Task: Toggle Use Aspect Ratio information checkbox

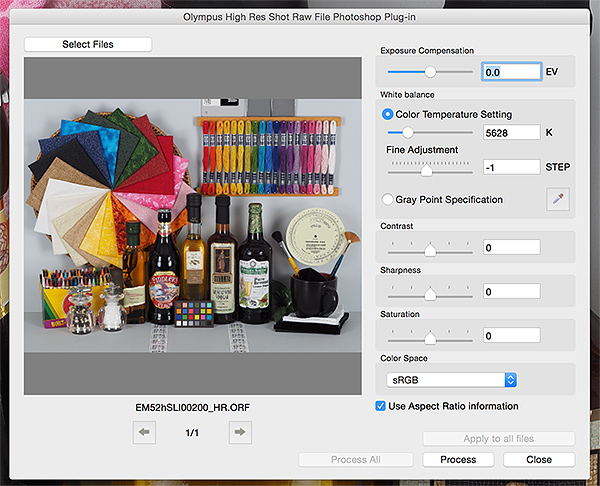Action: [381, 406]
